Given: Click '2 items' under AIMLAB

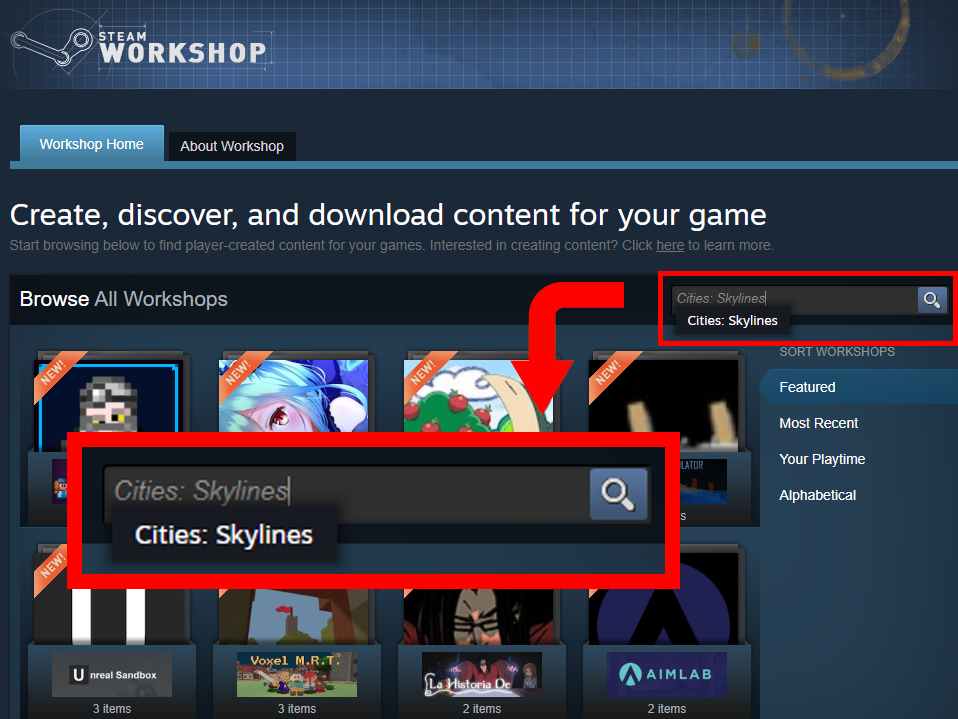Looking at the screenshot, I should pyautogui.click(x=667, y=709).
